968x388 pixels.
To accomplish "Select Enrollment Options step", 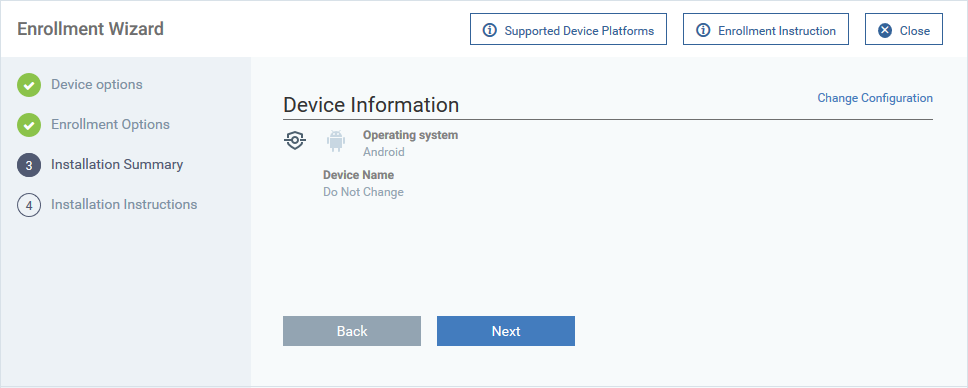I will 110,125.
